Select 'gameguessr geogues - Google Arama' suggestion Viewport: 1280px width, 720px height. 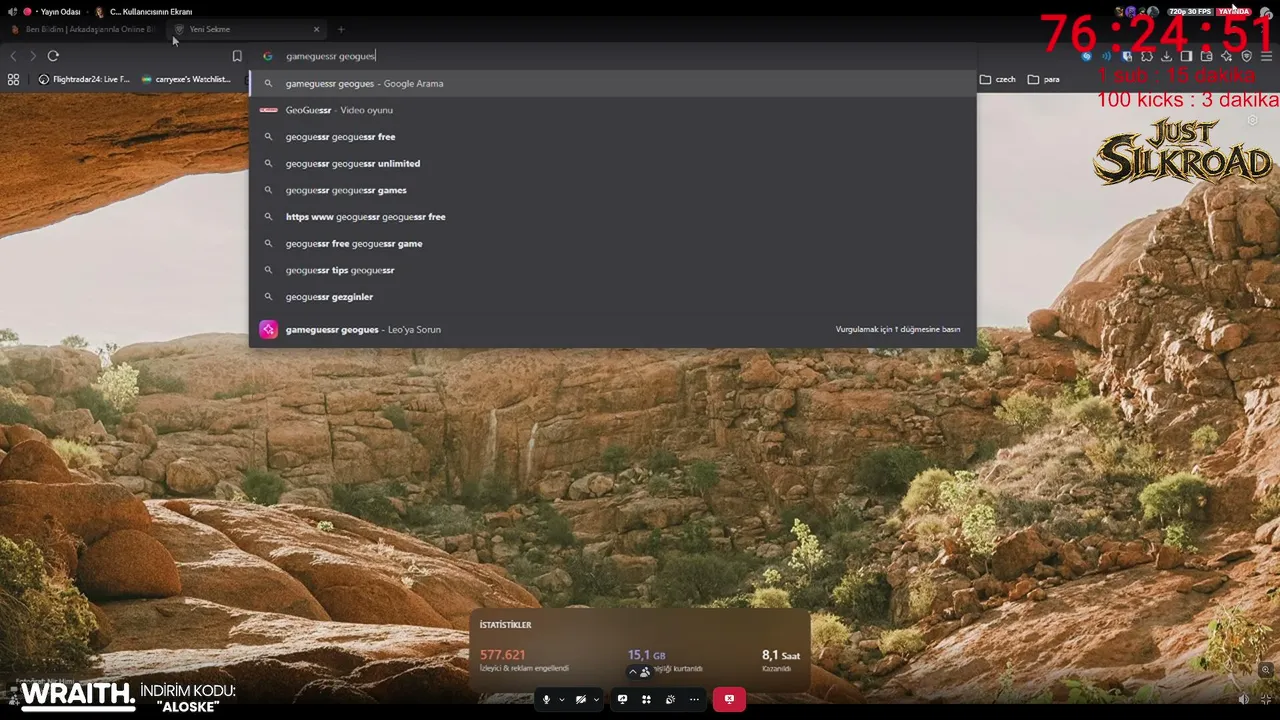612,83
